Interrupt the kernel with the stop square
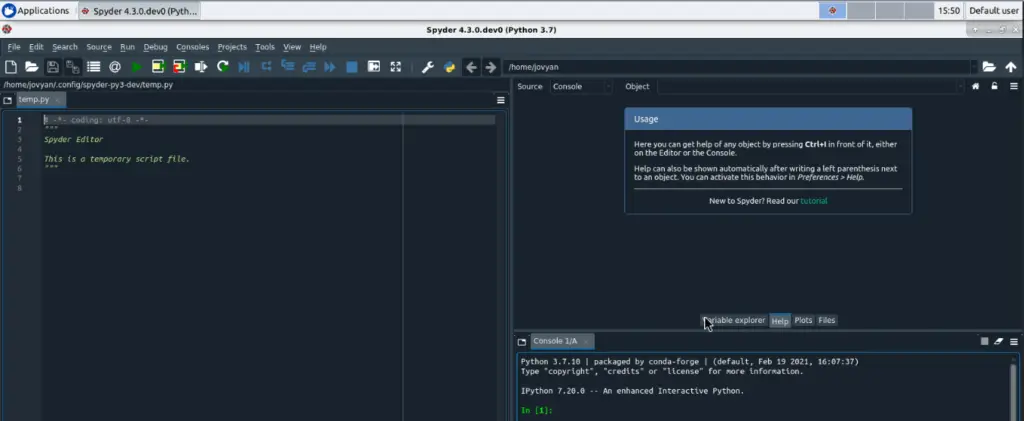Screen dimensions: 1024x421 pos(984,341)
